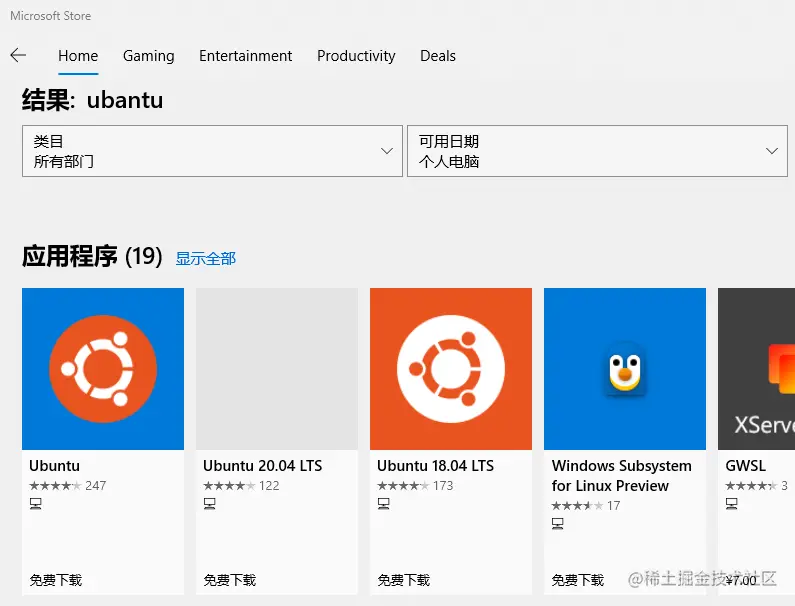Image resolution: width=795 pixels, height=606 pixels.
Task: Click the 显示全部 link
Action: tap(206, 259)
